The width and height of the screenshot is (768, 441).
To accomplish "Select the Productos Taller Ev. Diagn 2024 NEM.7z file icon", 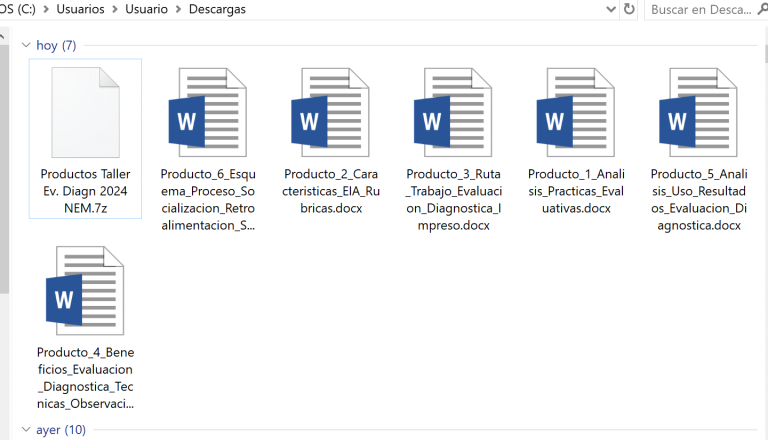I will point(86,113).
